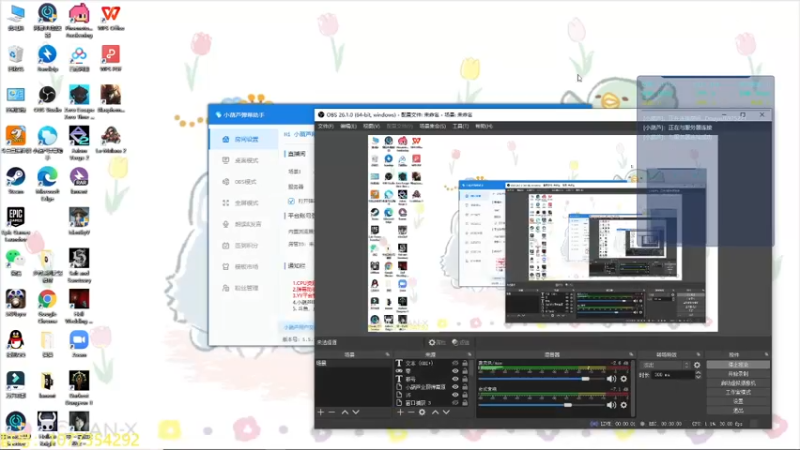
Task: Remove the selected source with minus button
Action: [x=411, y=412]
